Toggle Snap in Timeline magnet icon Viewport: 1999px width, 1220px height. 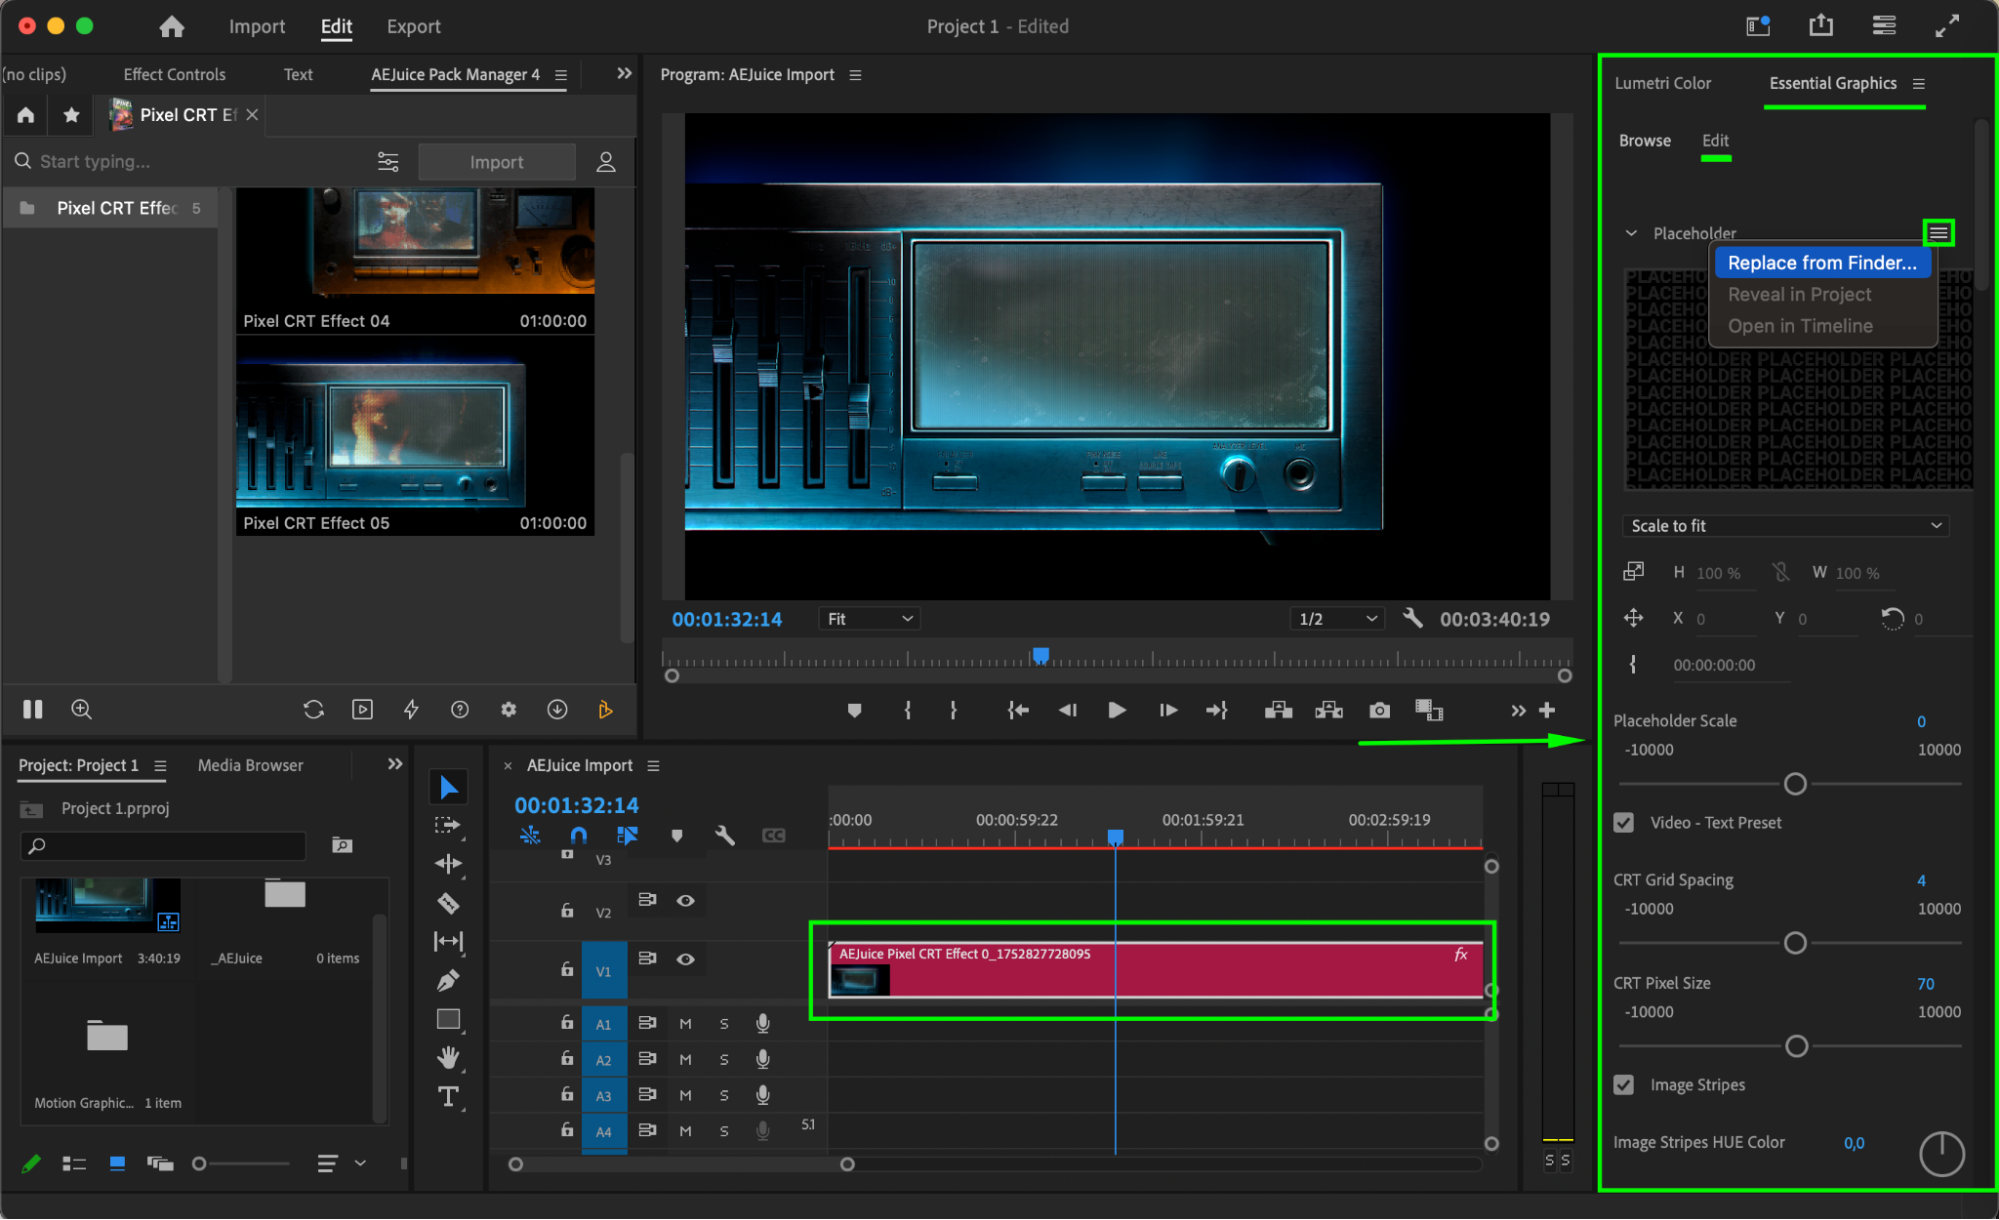(x=578, y=835)
